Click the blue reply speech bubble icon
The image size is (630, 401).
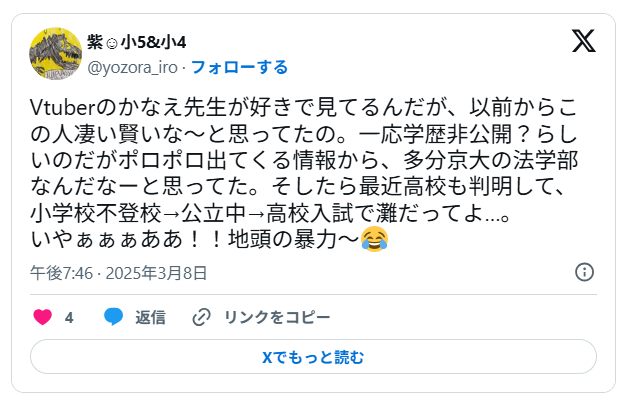[114, 317]
